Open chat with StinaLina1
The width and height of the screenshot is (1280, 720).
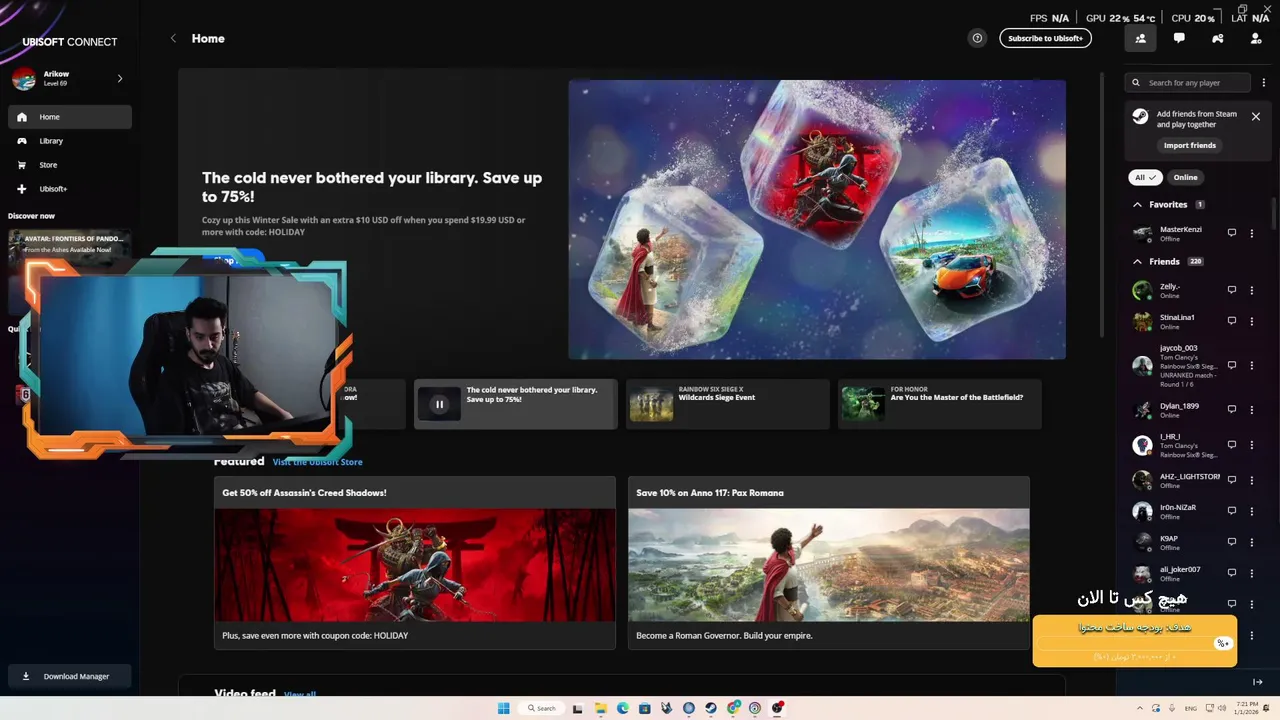(1232, 321)
